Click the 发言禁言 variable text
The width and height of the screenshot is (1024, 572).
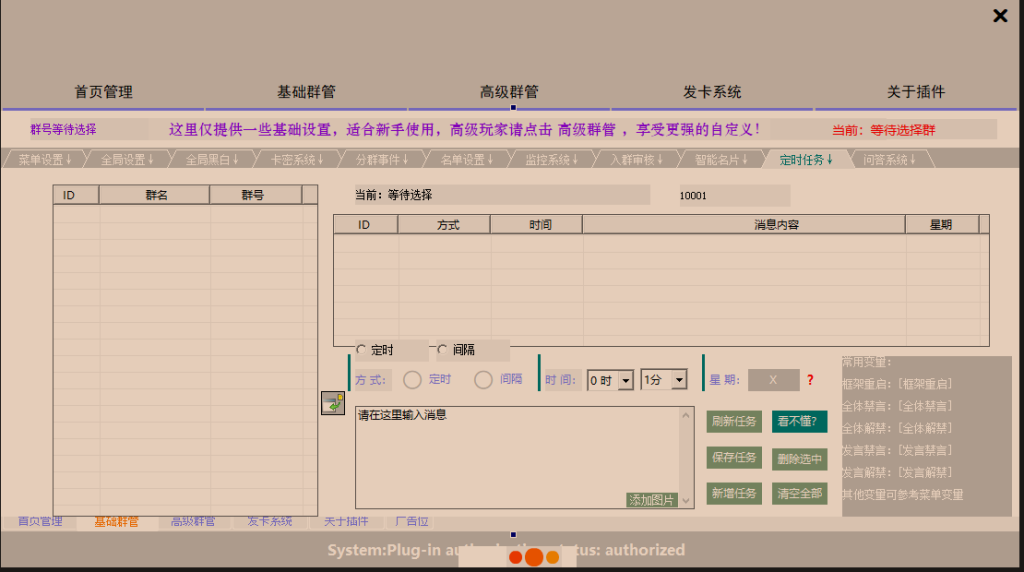(x=897, y=451)
